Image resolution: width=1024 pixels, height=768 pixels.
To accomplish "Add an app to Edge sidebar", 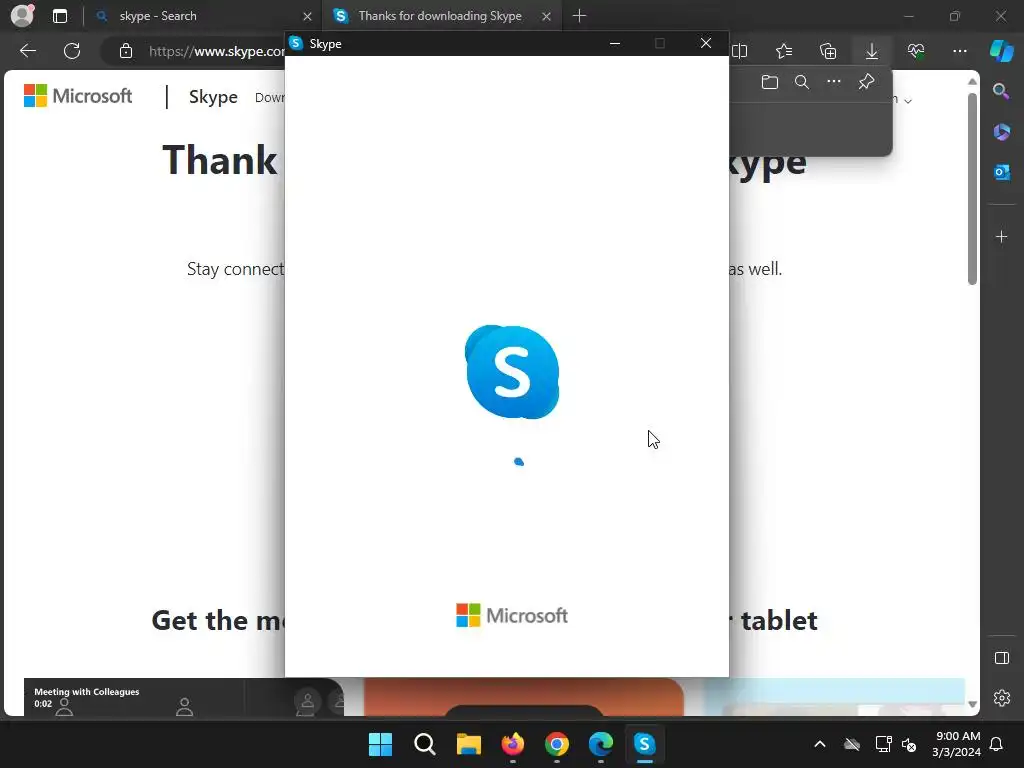I will (x=1002, y=236).
